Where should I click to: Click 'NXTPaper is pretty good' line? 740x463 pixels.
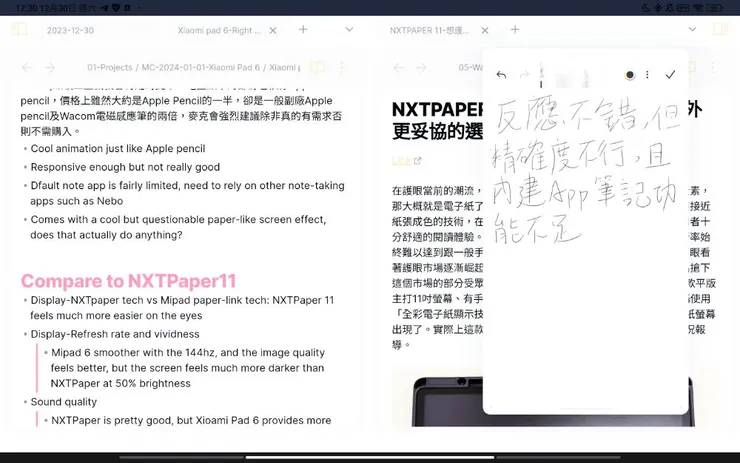point(191,420)
